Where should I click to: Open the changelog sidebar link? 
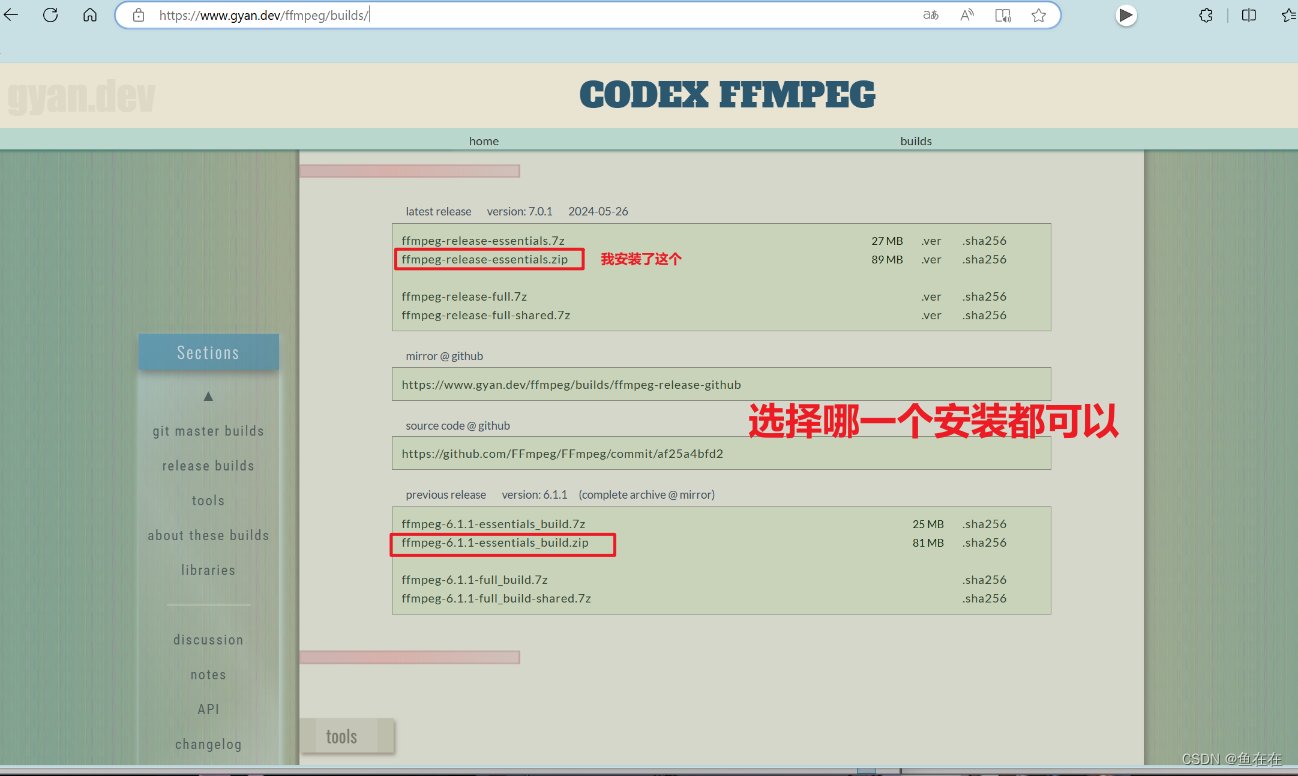click(x=208, y=744)
